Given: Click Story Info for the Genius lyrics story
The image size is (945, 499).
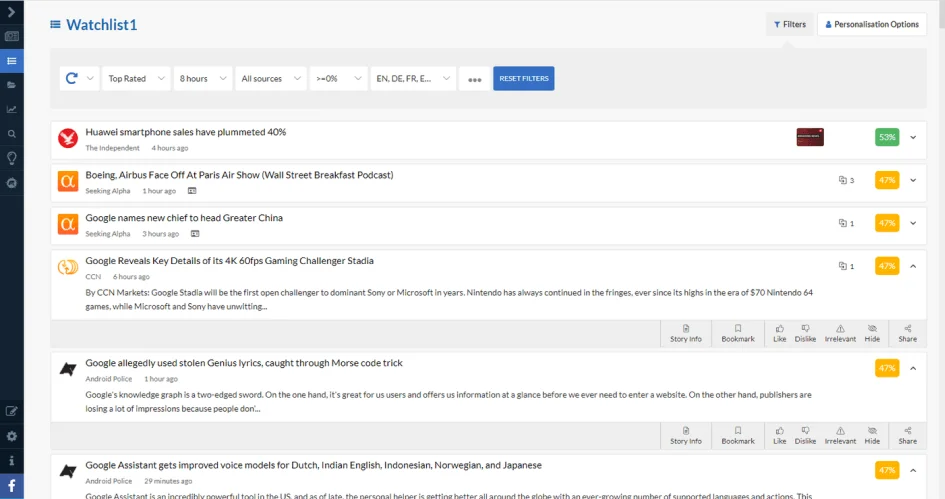Looking at the screenshot, I should (x=686, y=435).
